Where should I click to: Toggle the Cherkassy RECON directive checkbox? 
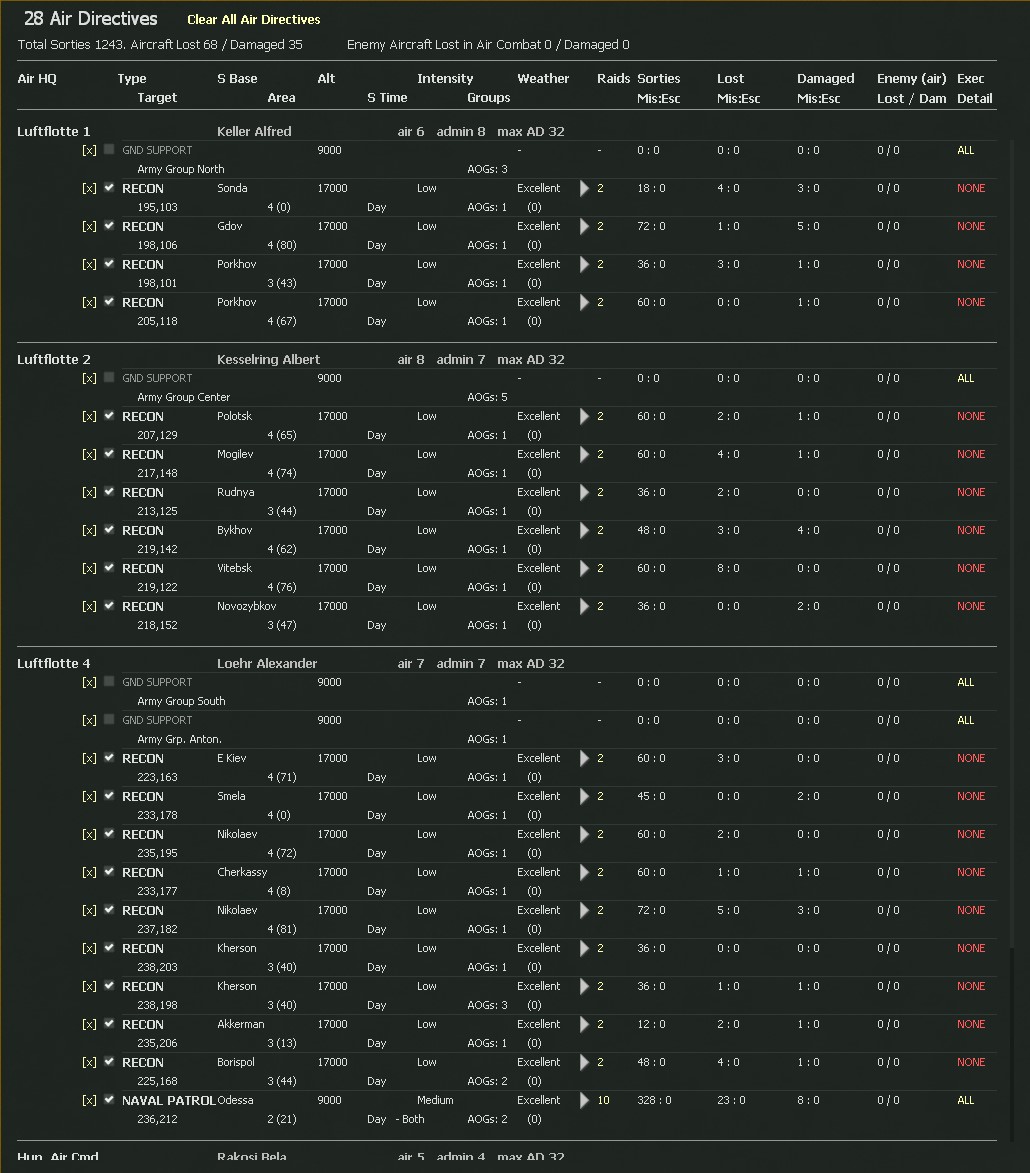[x=109, y=871]
